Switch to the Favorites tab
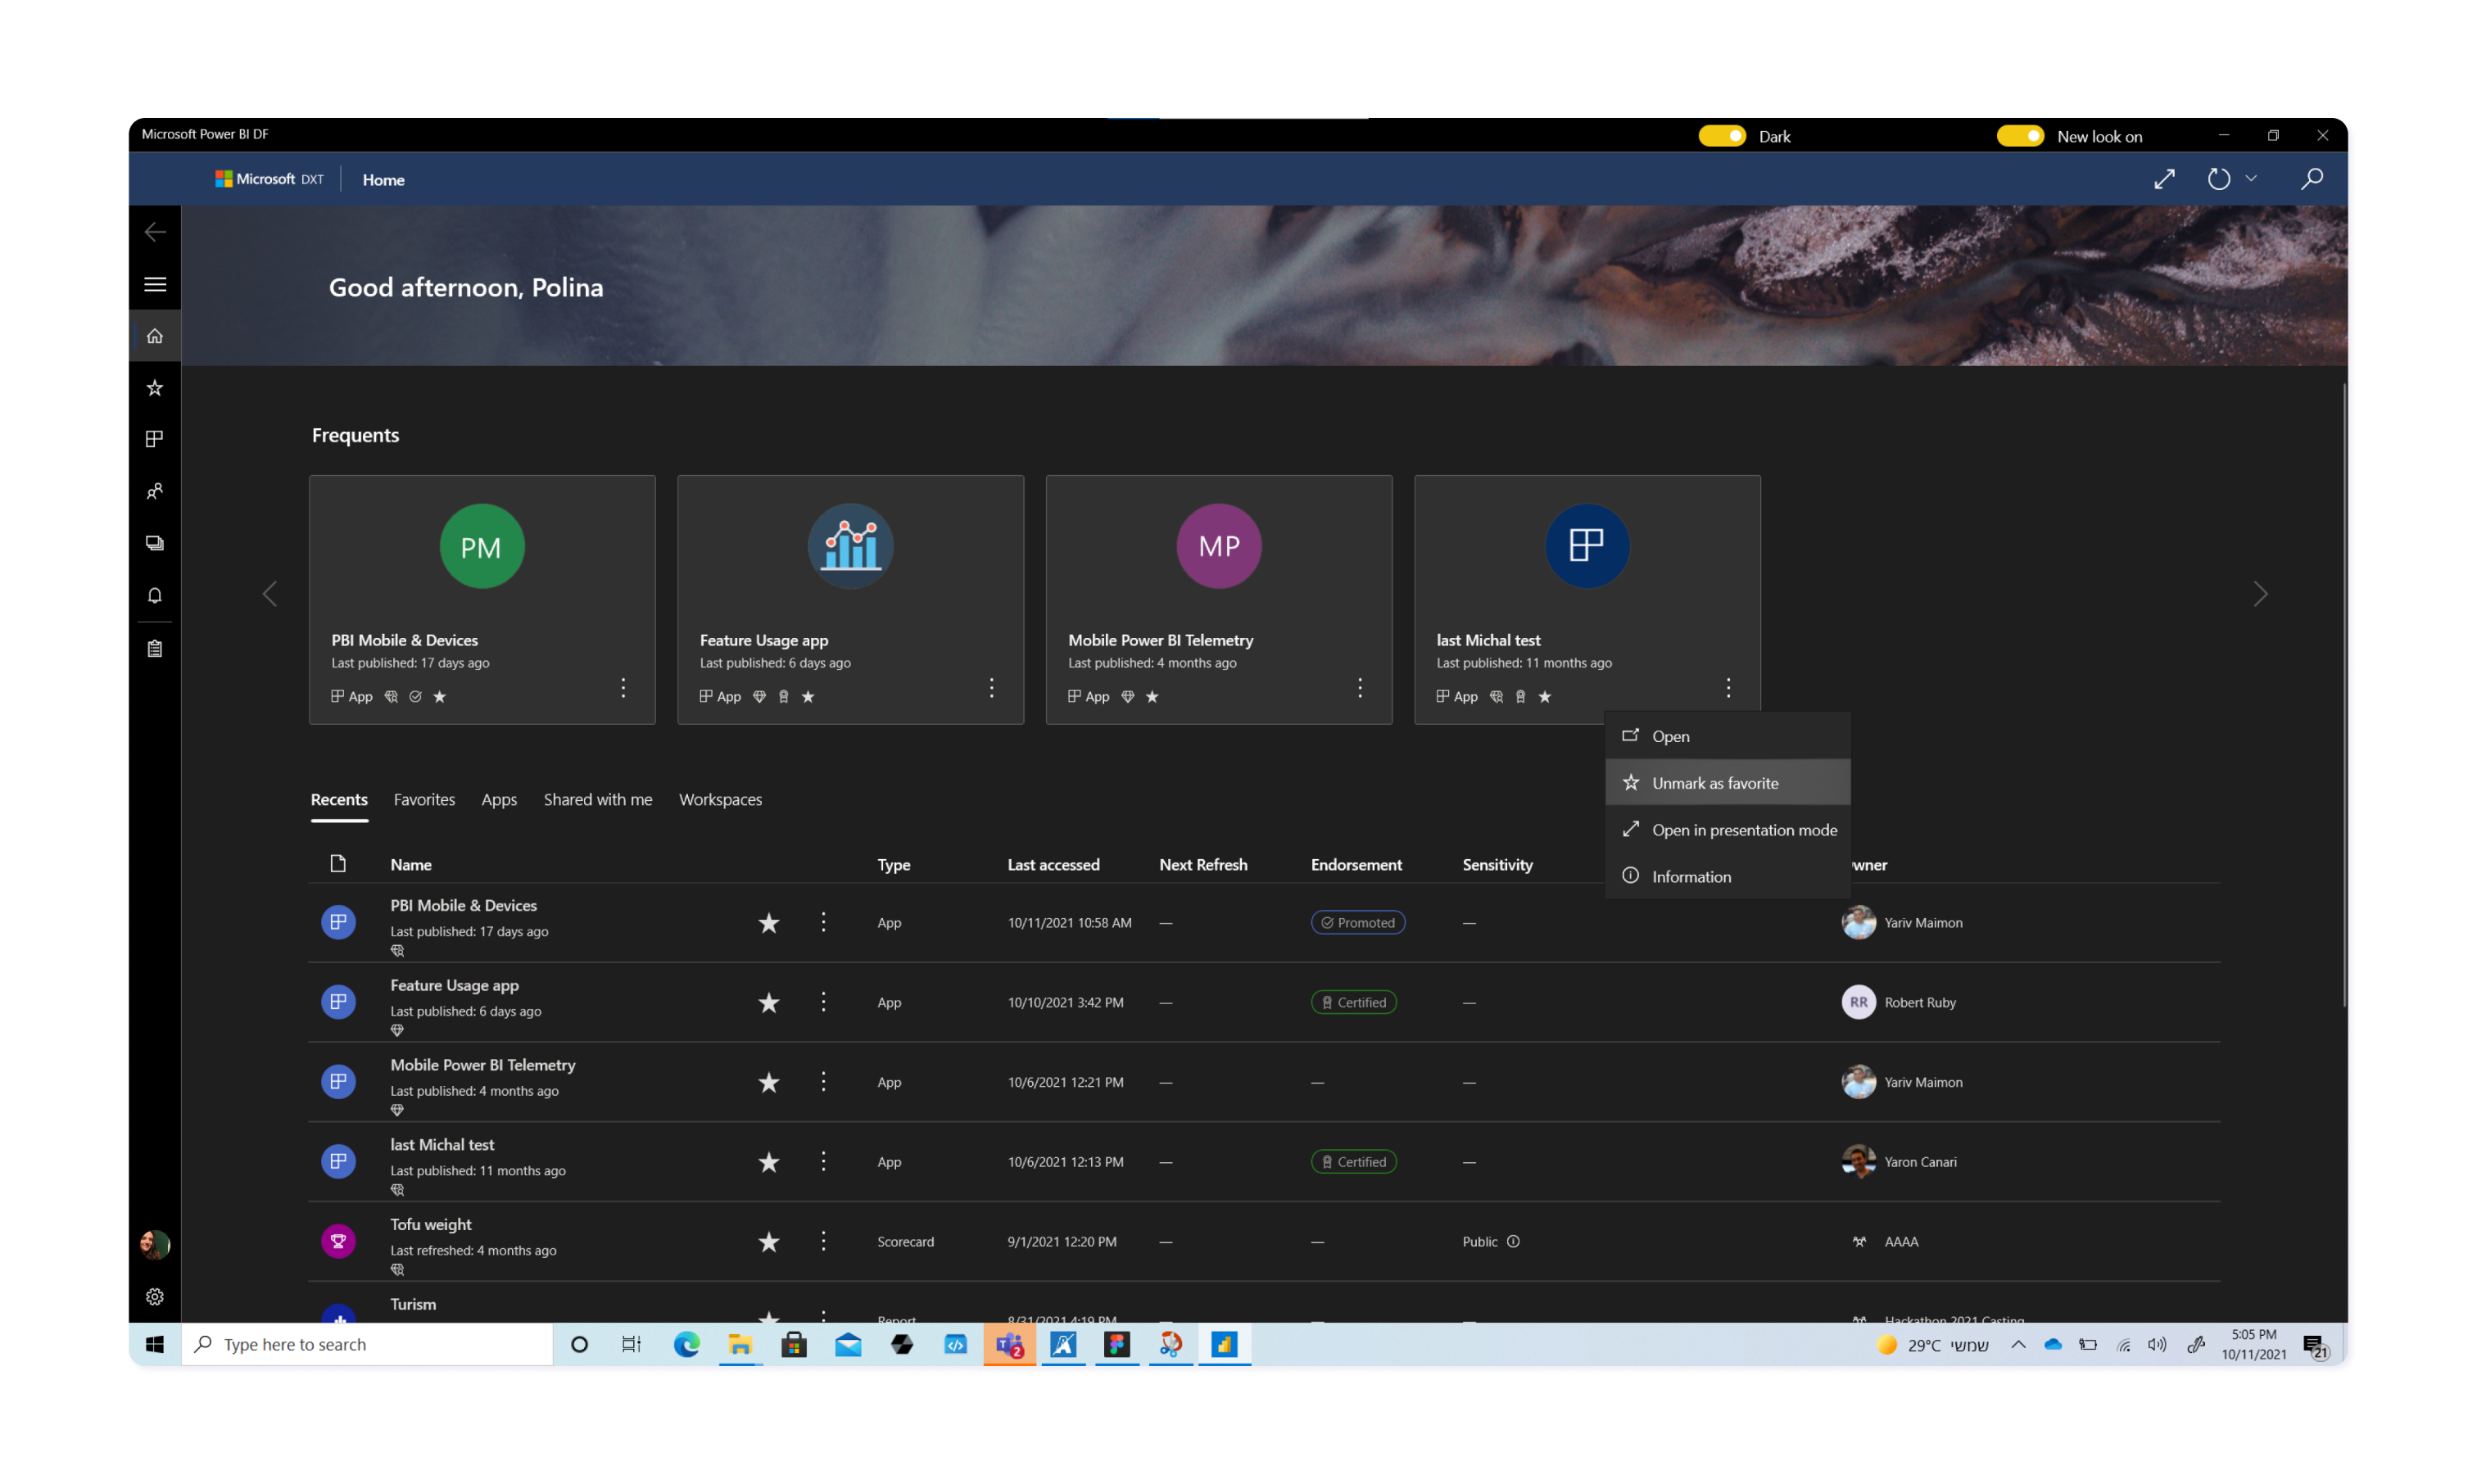Image resolution: width=2477 pixels, height=1484 pixels. coord(424,799)
